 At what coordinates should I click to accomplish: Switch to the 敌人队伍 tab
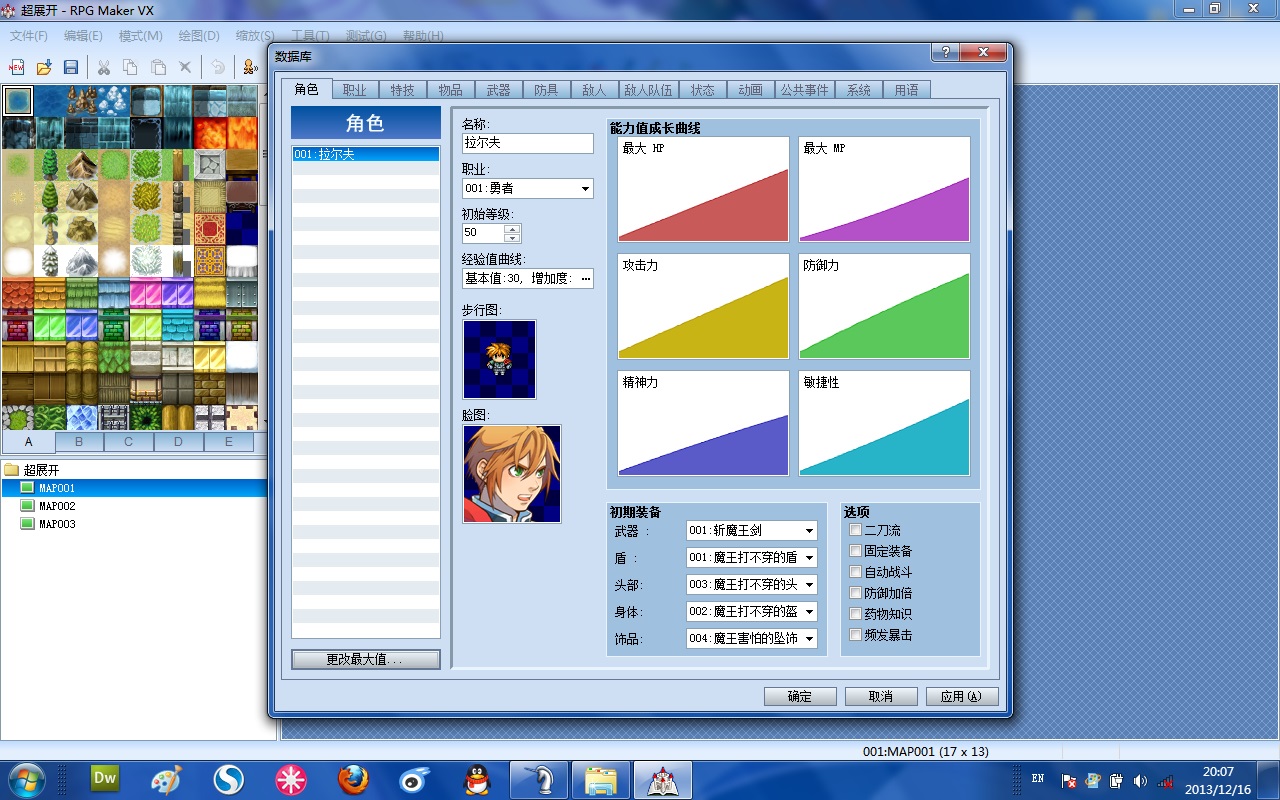pos(648,90)
